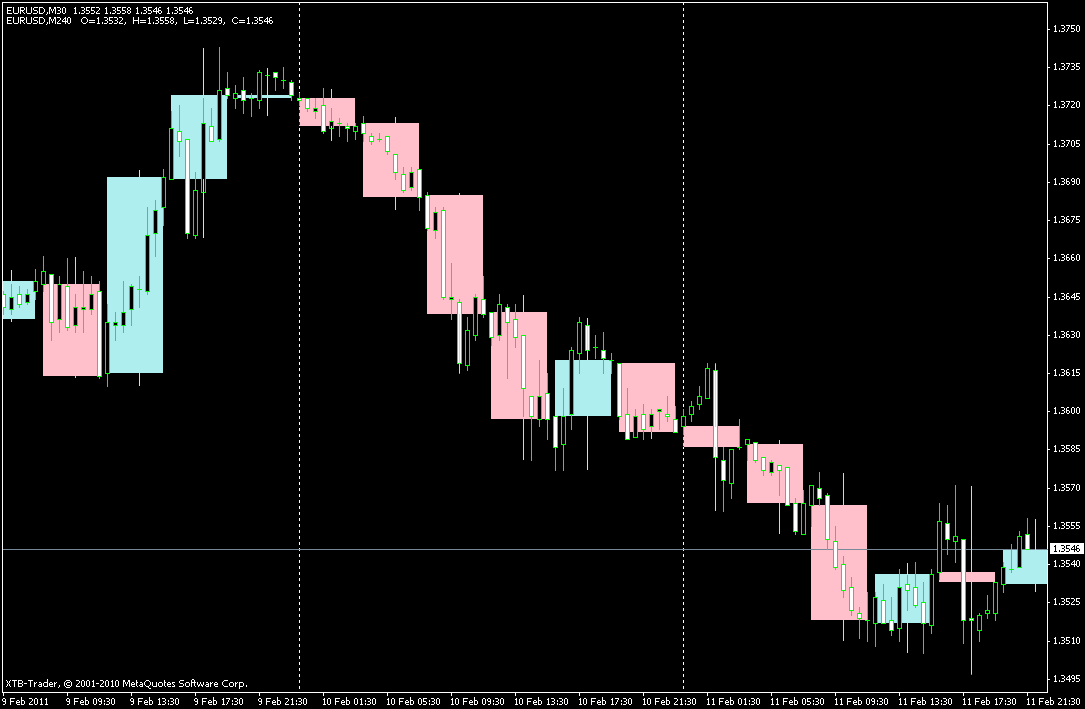Click the 11 Feb 05:30 time label

797,701
